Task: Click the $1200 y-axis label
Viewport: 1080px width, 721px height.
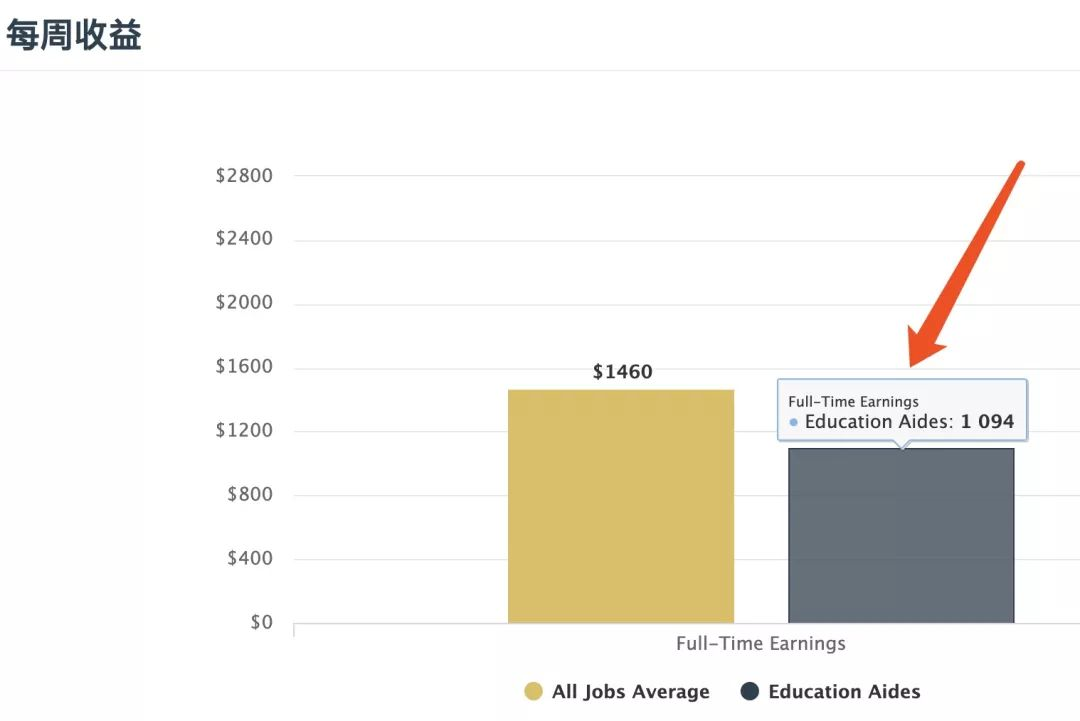Action: click(x=244, y=431)
